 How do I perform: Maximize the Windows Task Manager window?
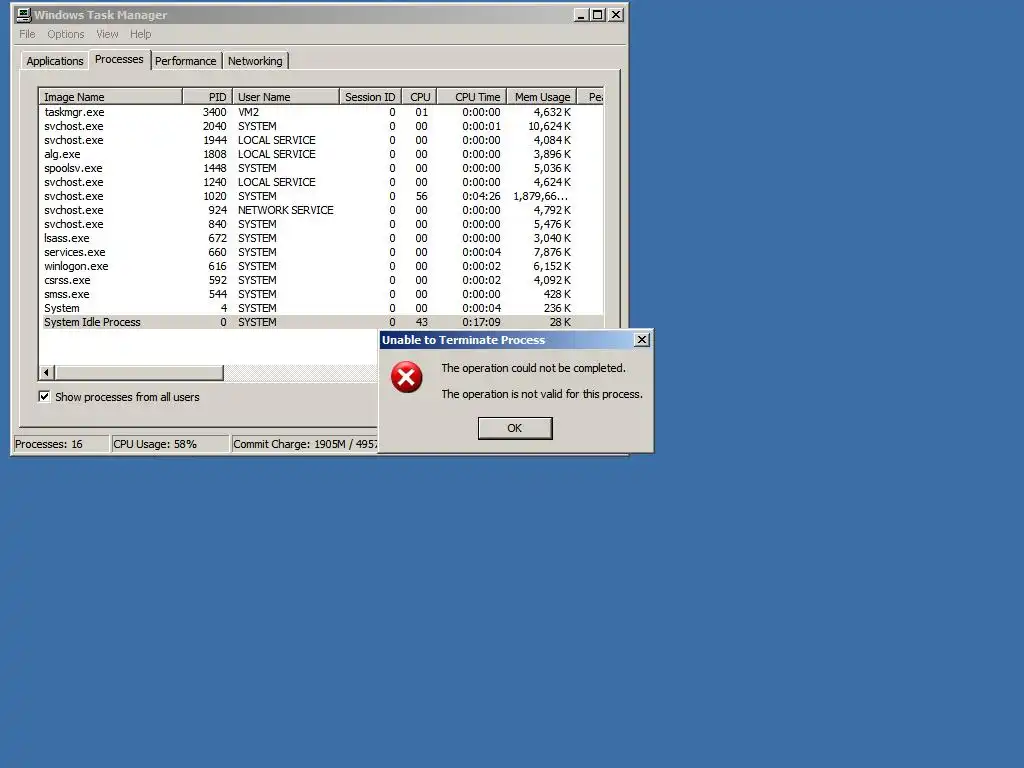click(598, 14)
